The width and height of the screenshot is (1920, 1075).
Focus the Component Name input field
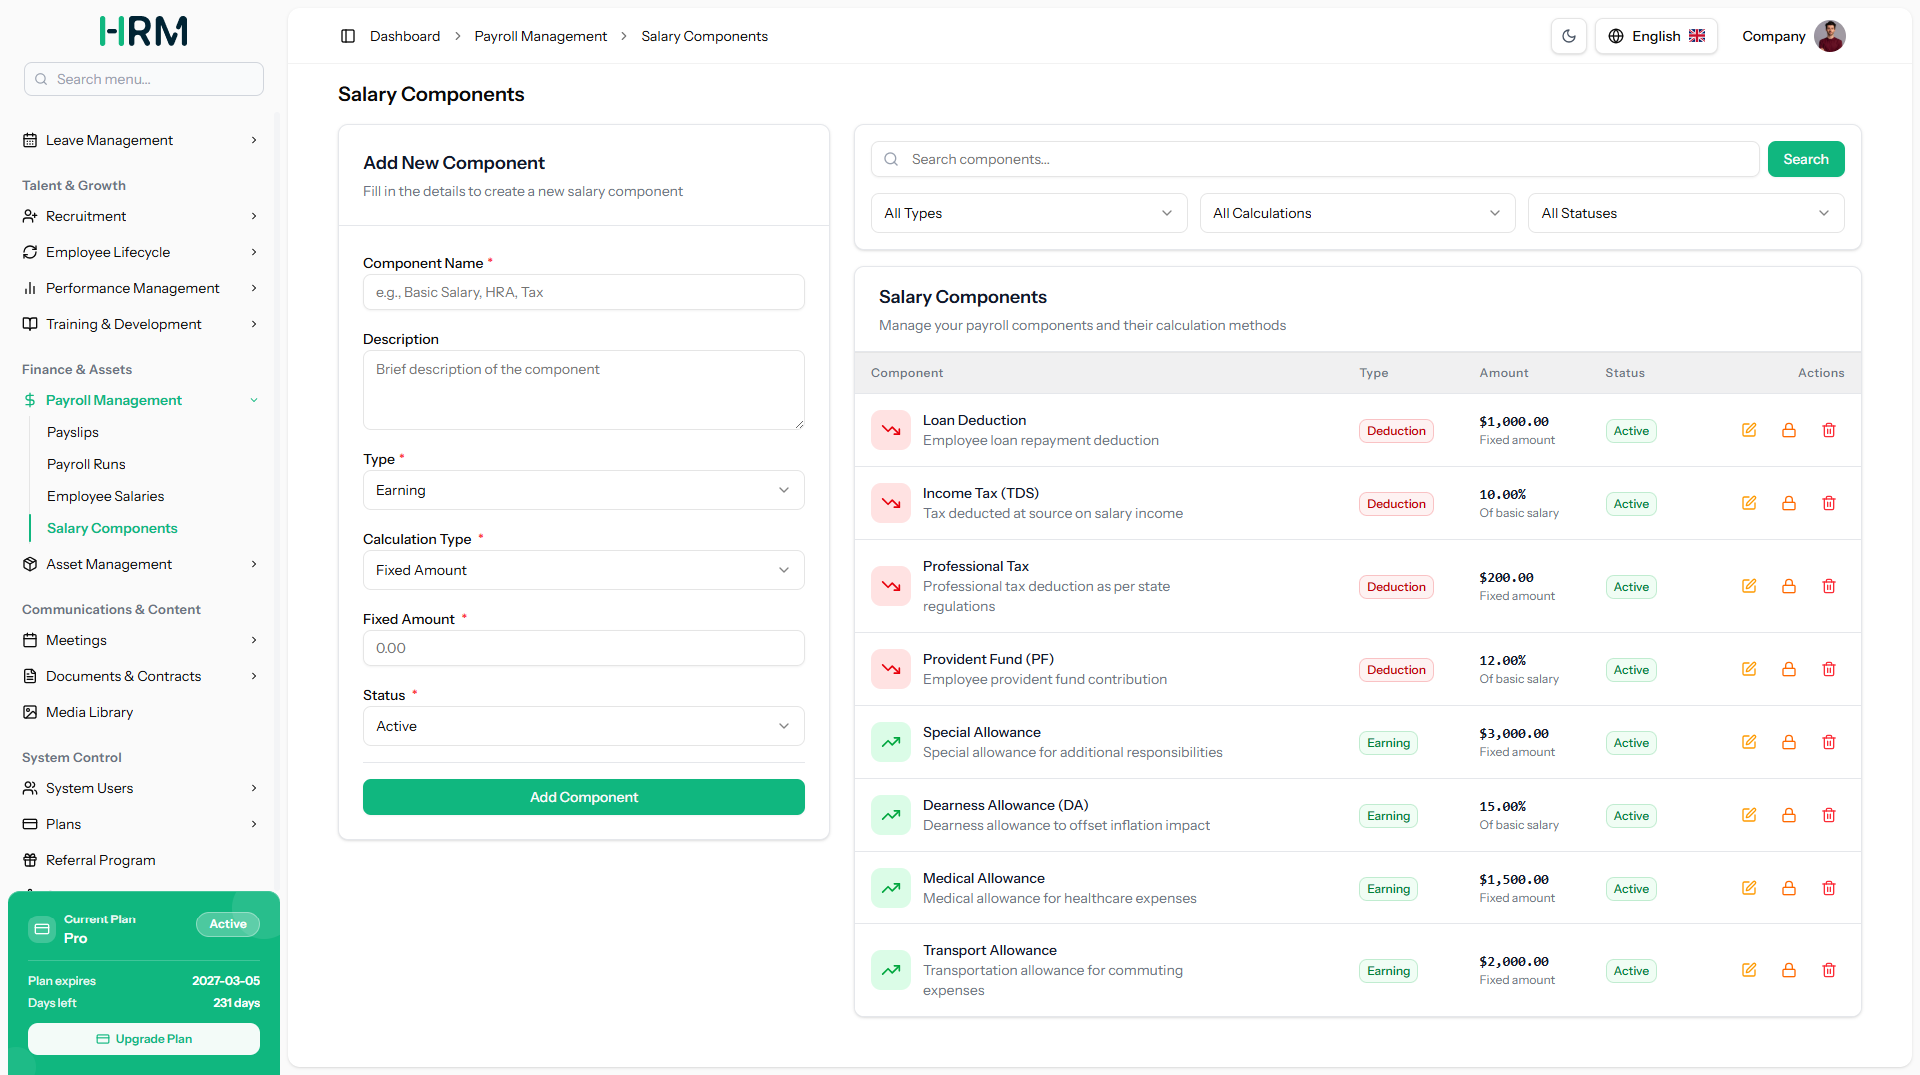(584, 292)
